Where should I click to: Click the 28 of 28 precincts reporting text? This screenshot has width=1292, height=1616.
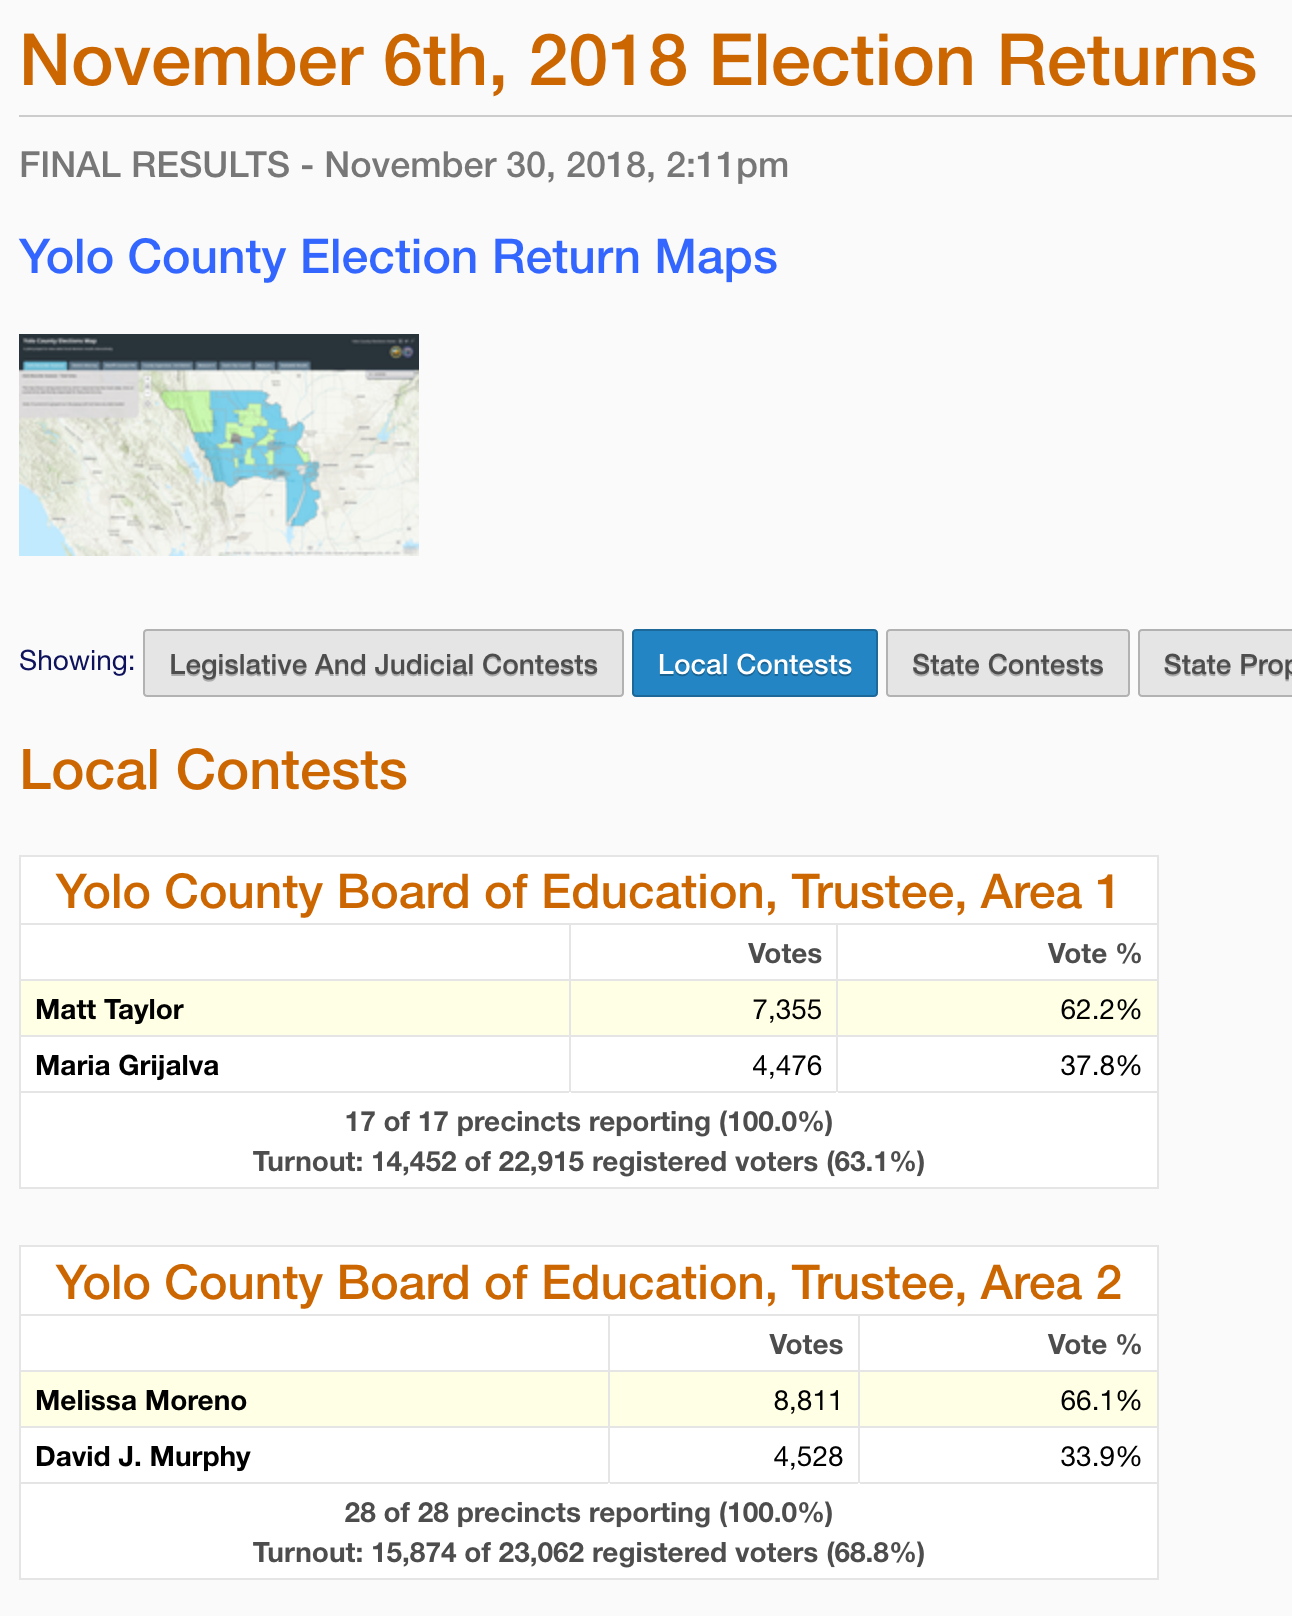pyautogui.click(x=588, y=1512)
